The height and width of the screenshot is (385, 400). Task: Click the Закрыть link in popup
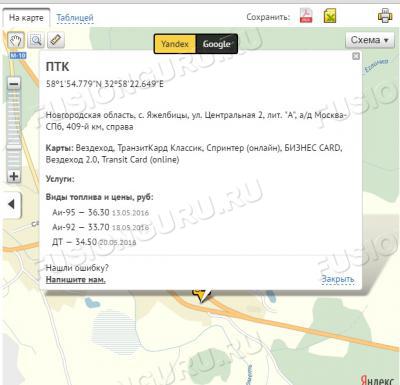[x=337, y=279]
